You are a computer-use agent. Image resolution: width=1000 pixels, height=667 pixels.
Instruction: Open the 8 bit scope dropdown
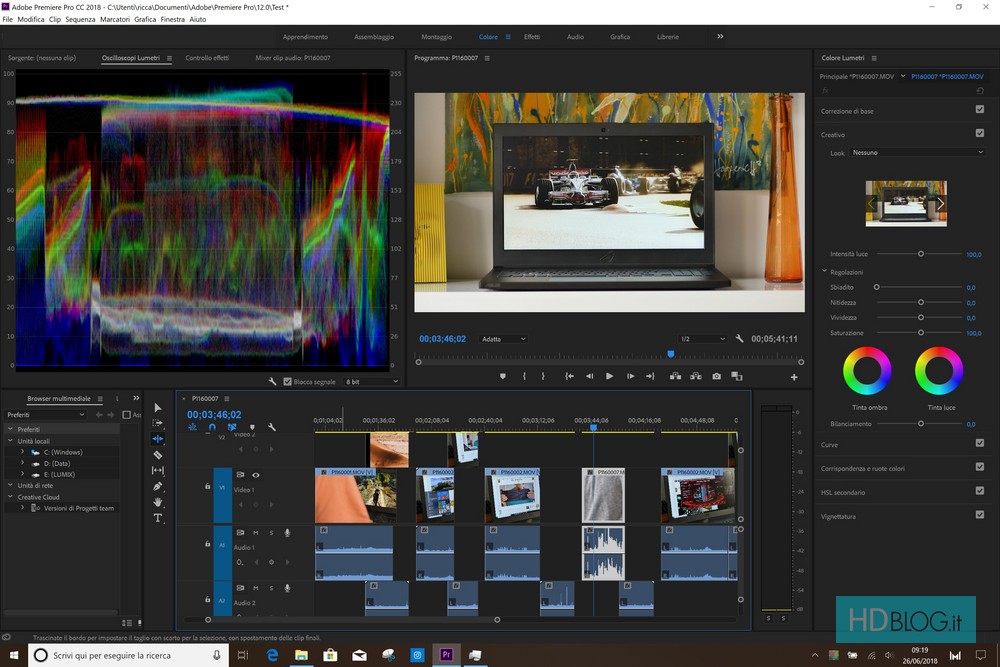[372, 381]
